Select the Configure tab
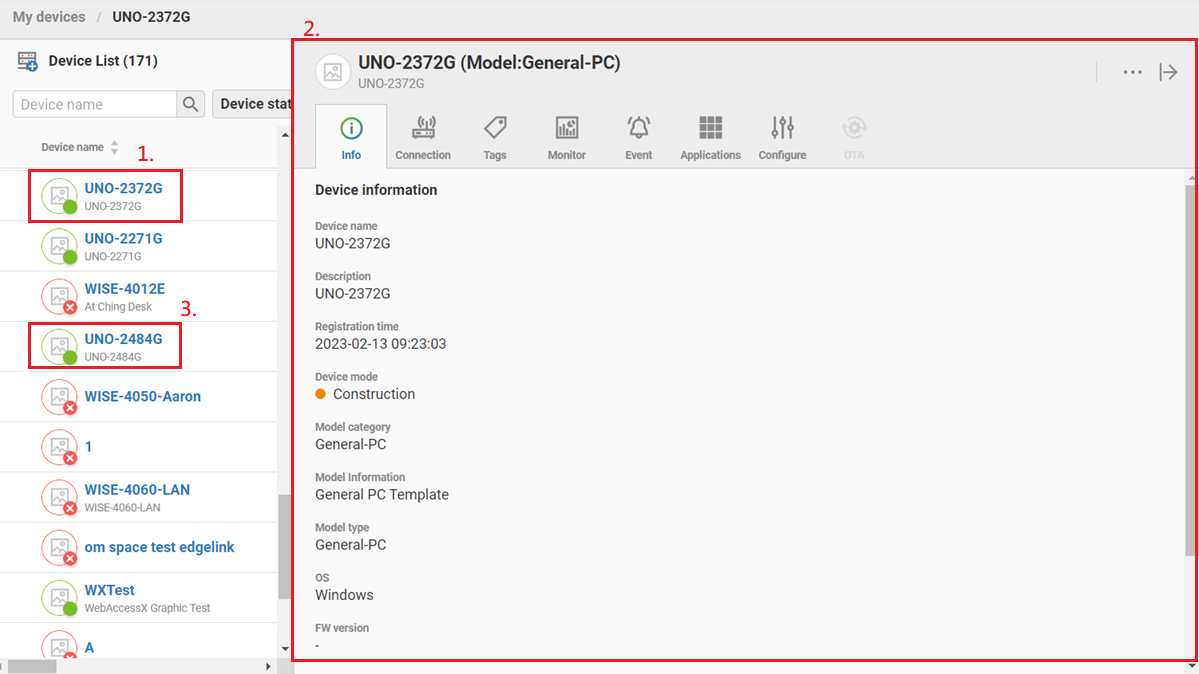 tap(782, 138)
